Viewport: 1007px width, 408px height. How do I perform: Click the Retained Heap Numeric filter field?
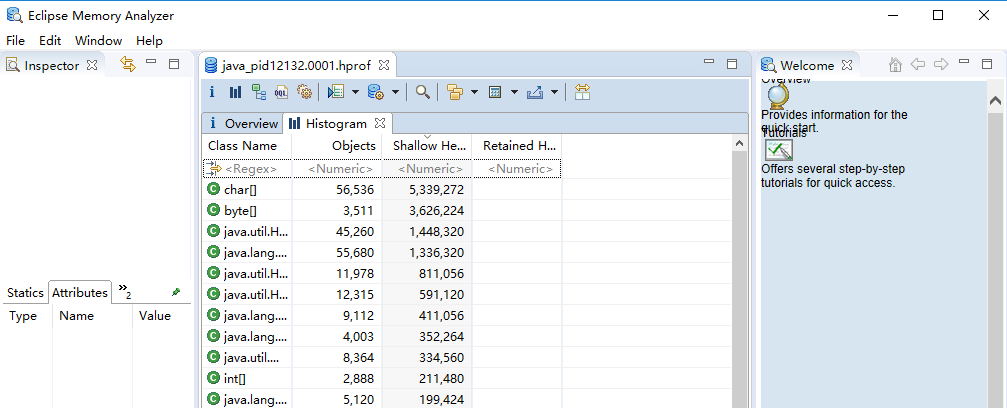[517, 169]
